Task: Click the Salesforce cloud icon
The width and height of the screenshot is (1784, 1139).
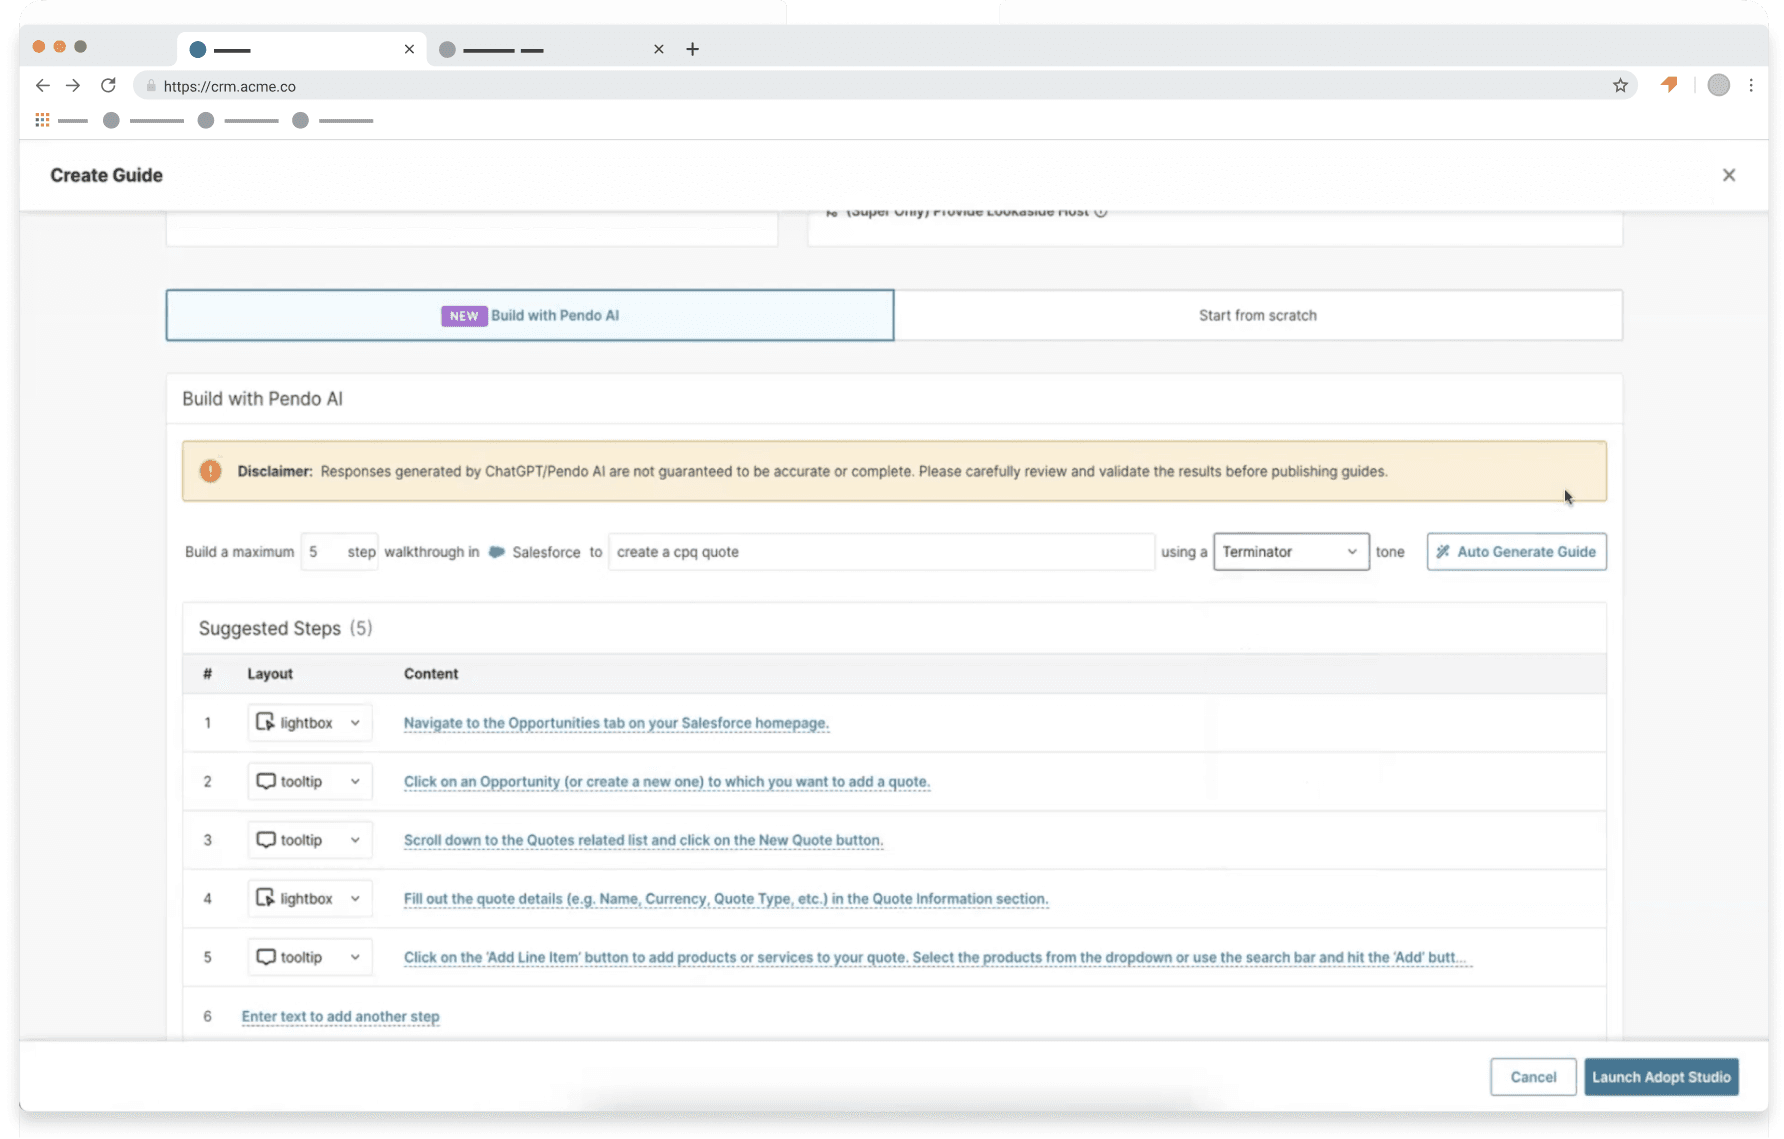Action: pyautogui.click(x=496, y=552)
